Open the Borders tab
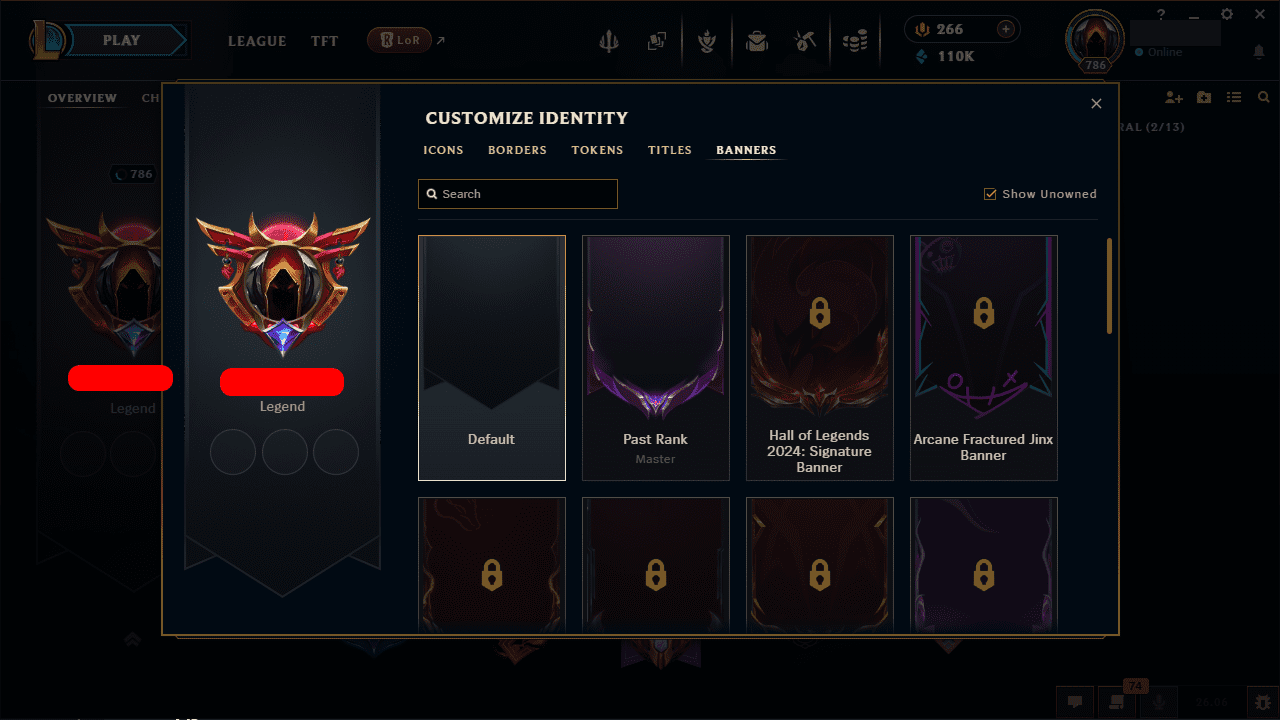This screenshot has width=1280, height=720. 517,150
